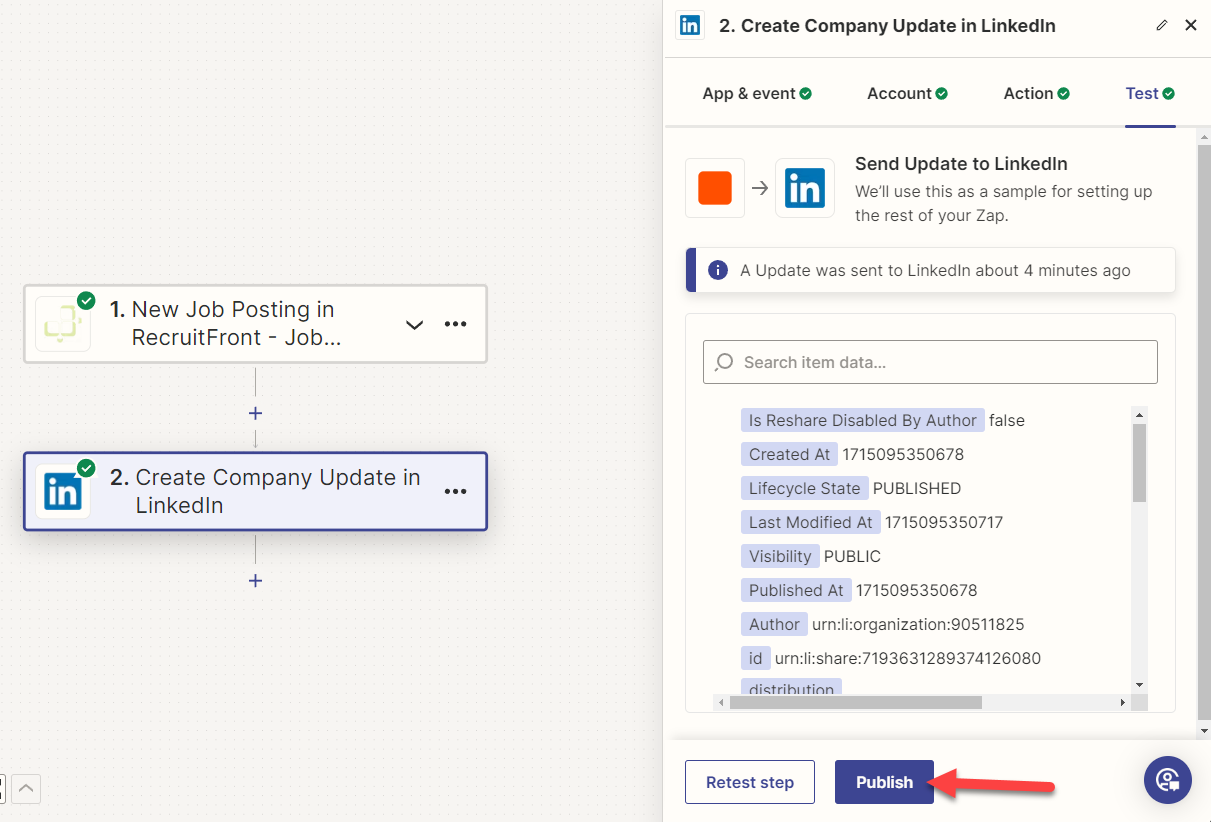This screenshot has width=1211, height=822.
Task: Rename step using pencil edit icon
Action: [x=1161, y=25]
